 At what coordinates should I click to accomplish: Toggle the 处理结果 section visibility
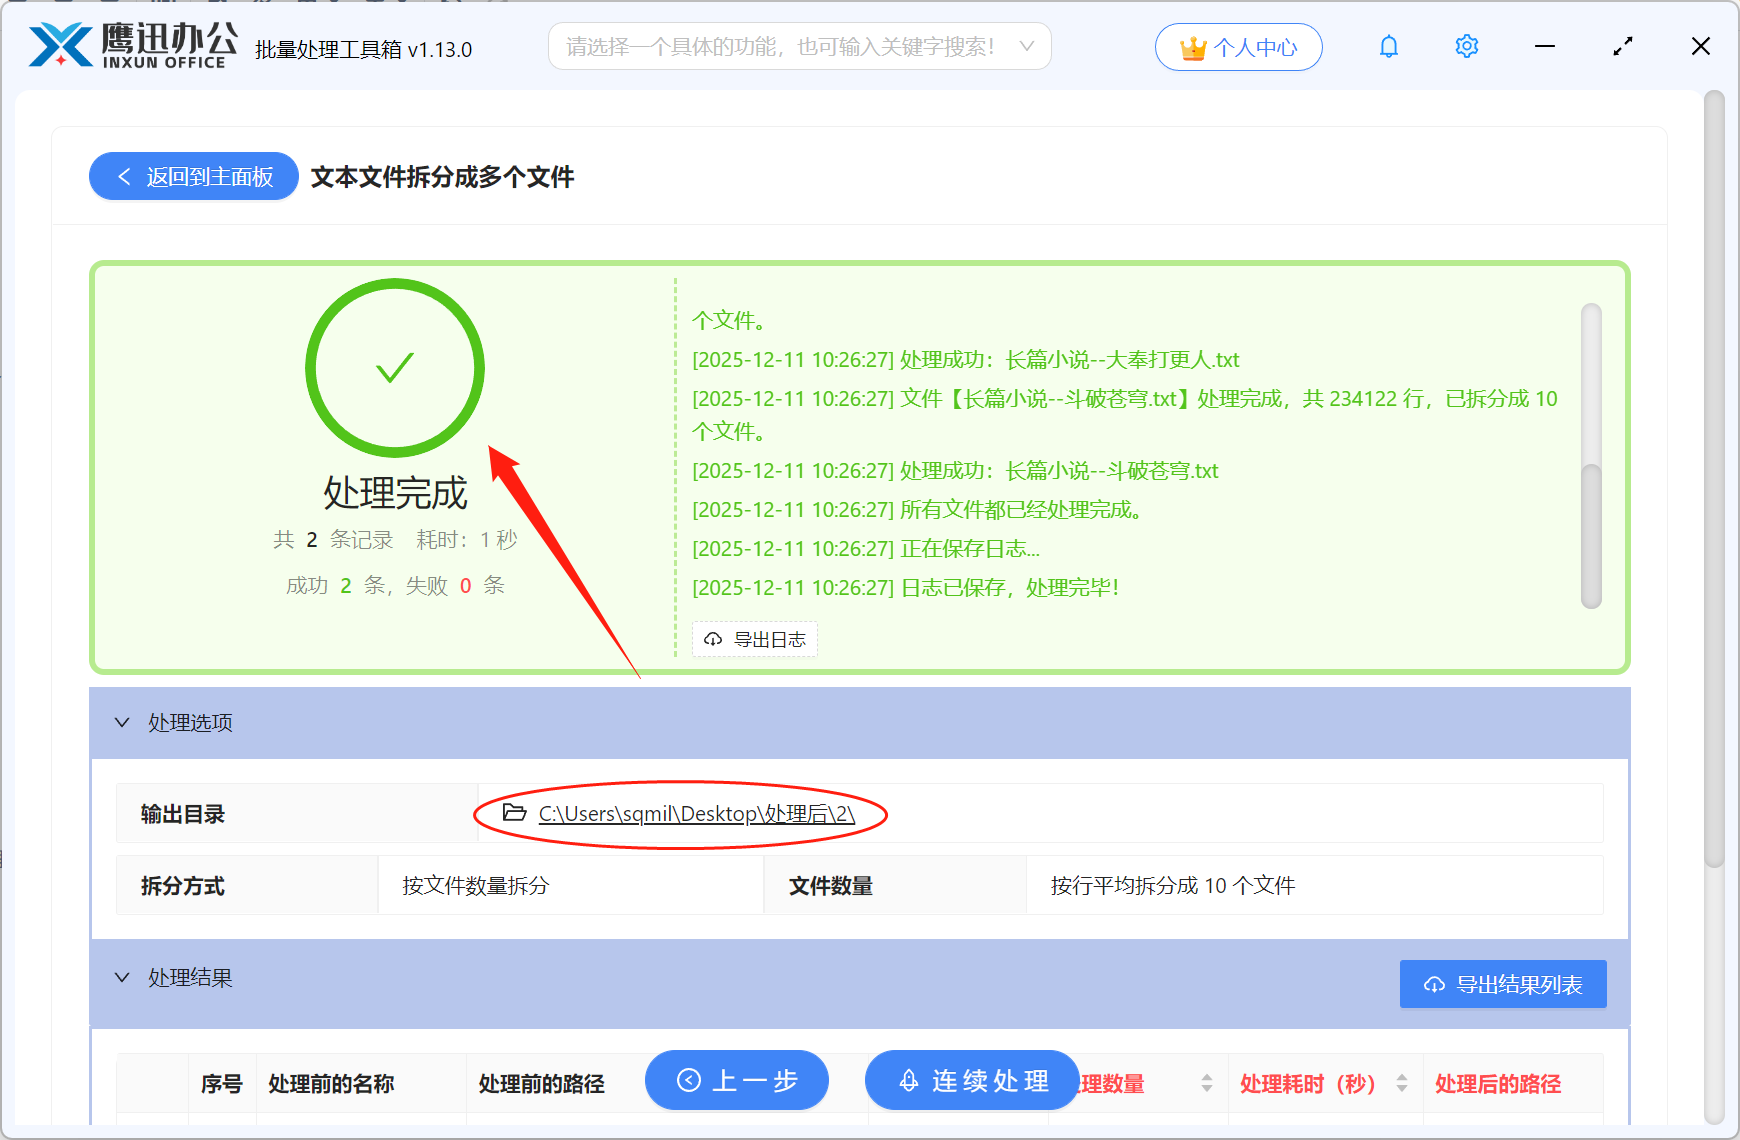[122, 977]
